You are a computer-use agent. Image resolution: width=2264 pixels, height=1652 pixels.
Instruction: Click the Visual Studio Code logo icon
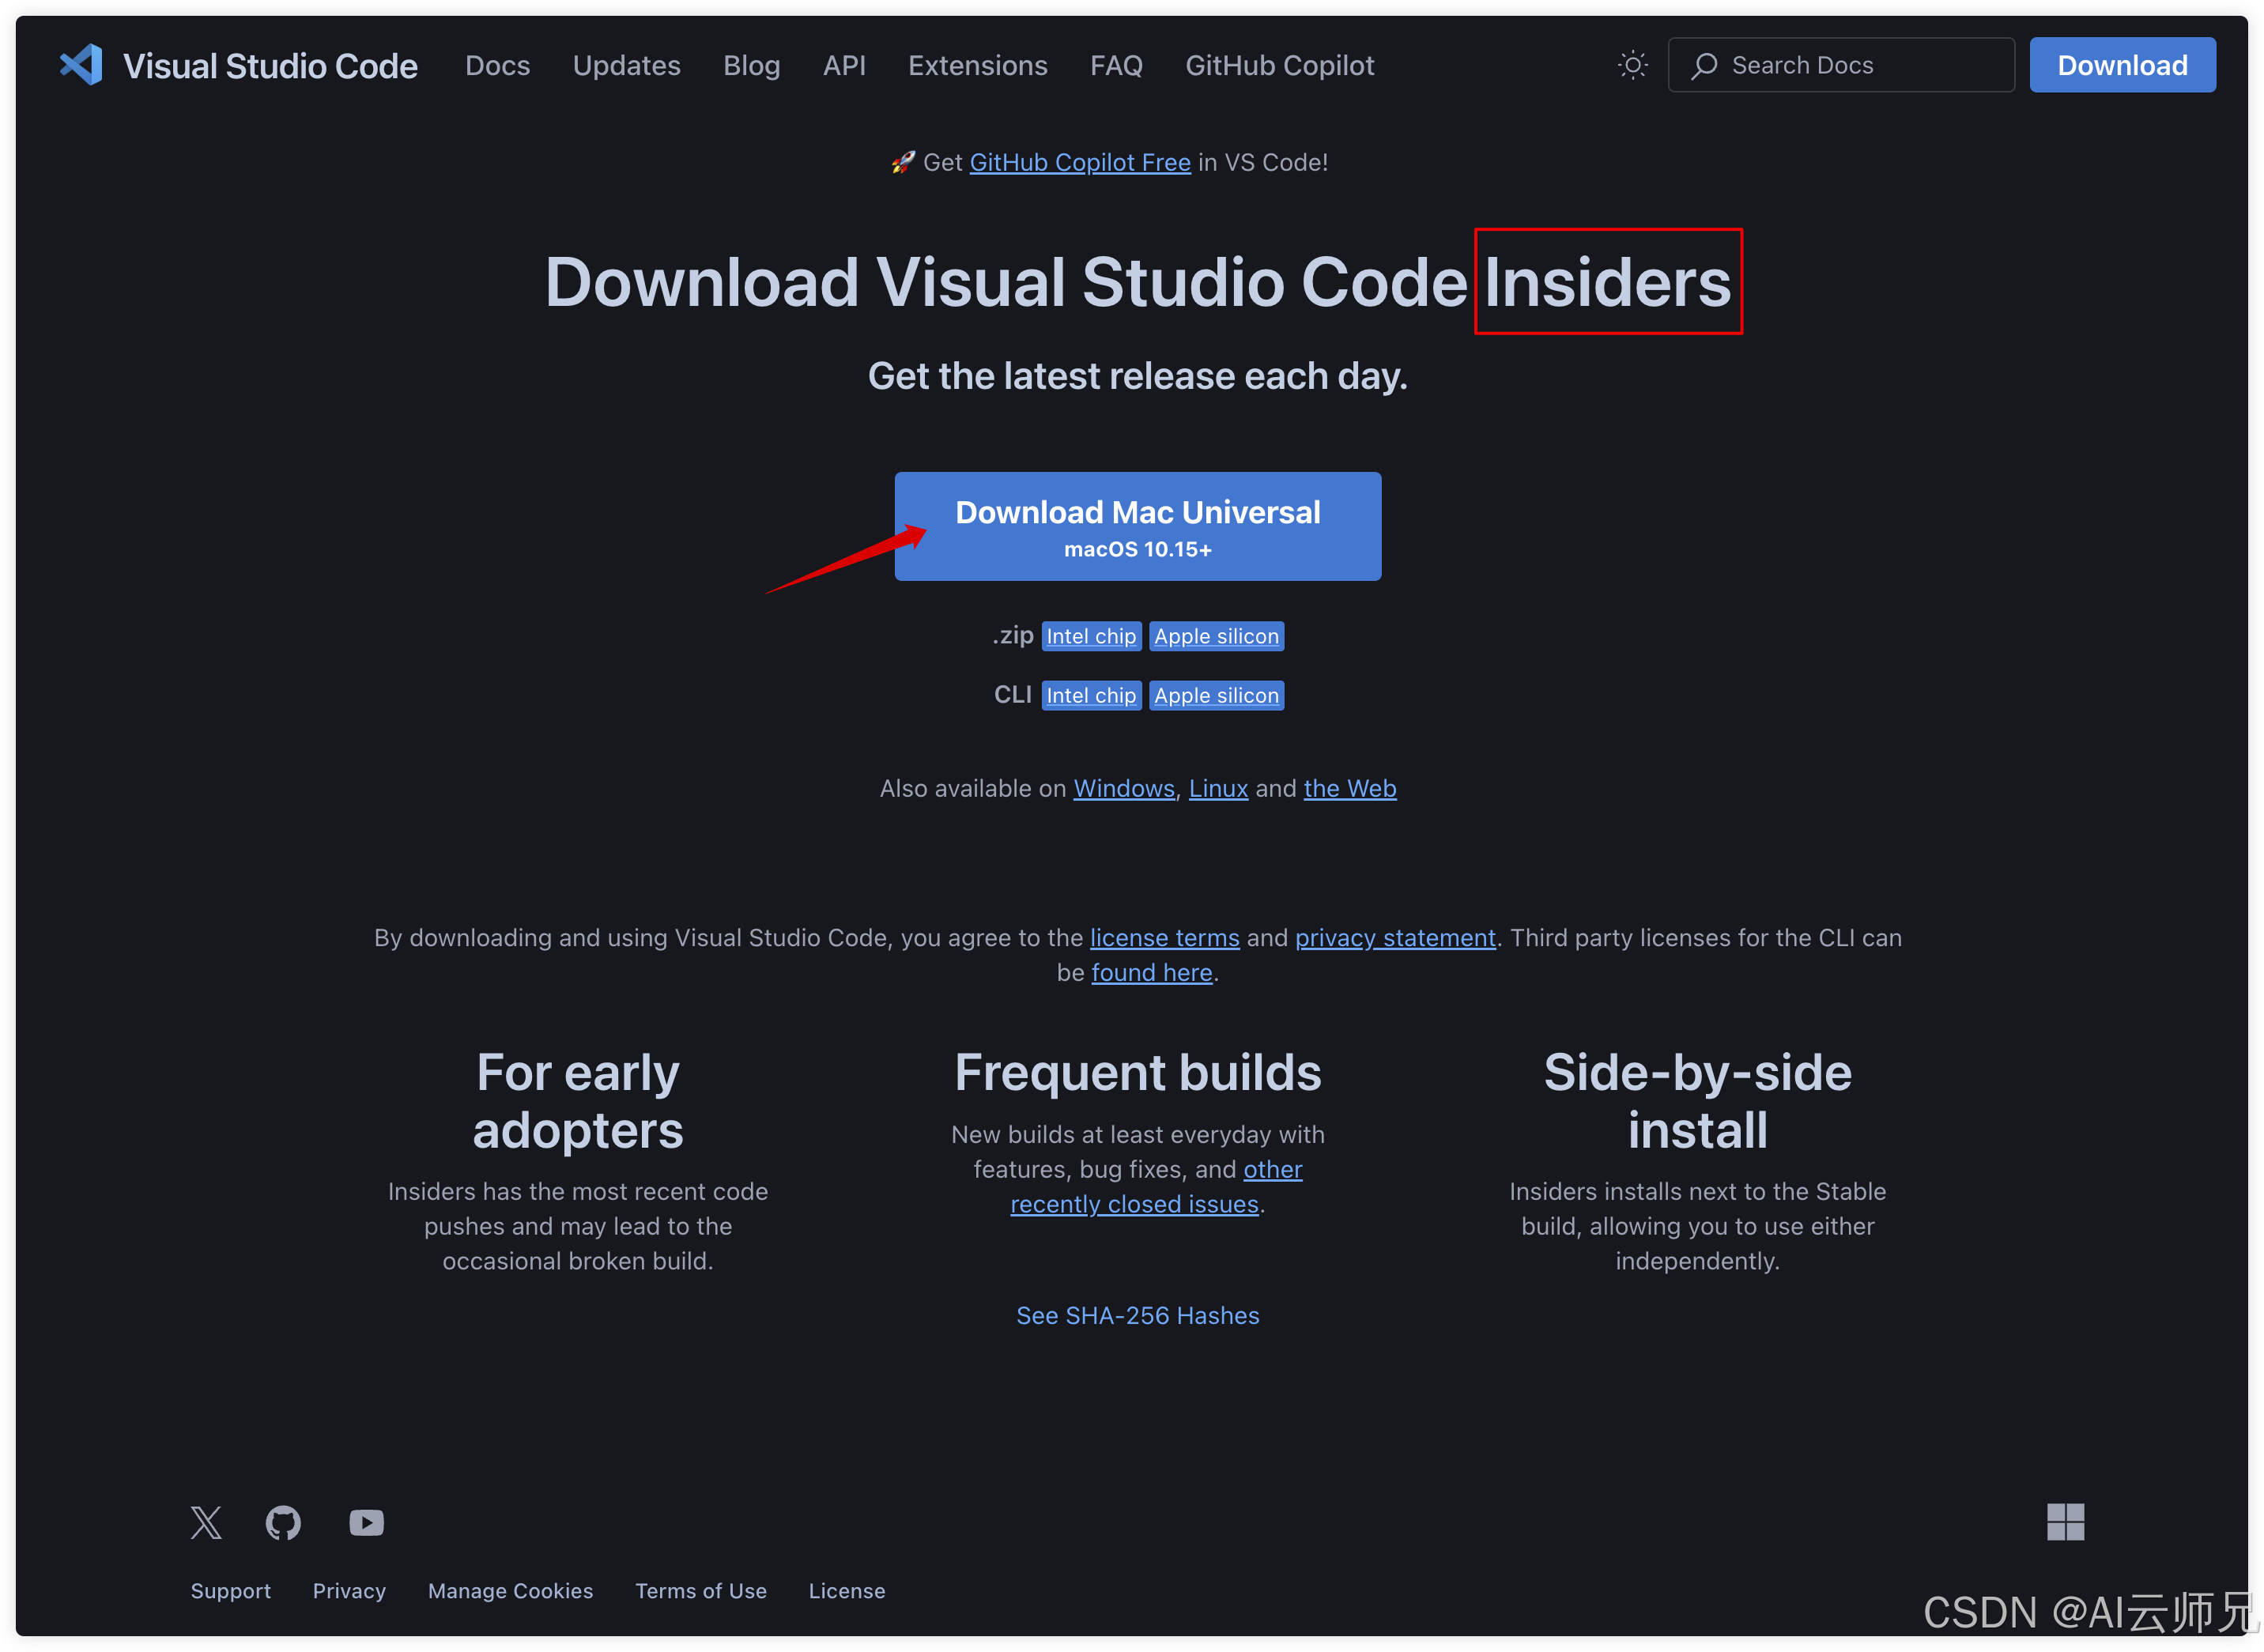pos(82,65)
